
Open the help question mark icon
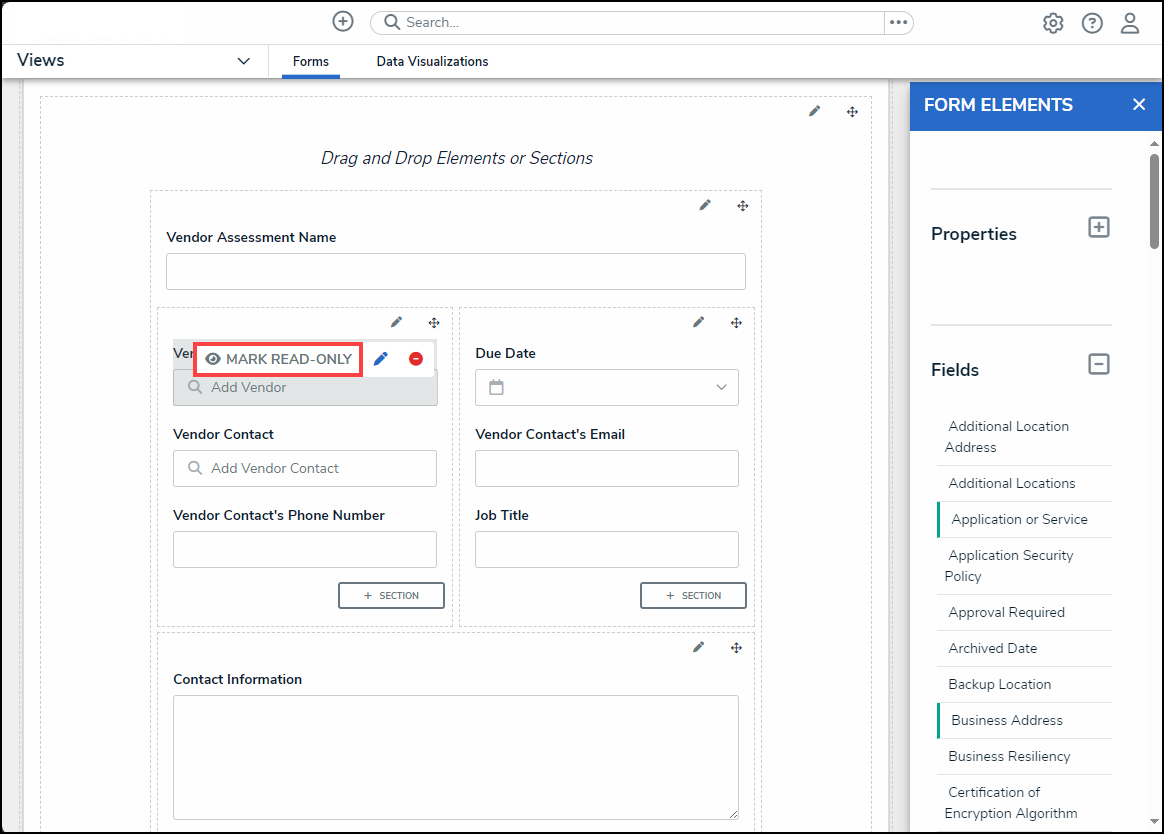click(x=1092, y=23)
